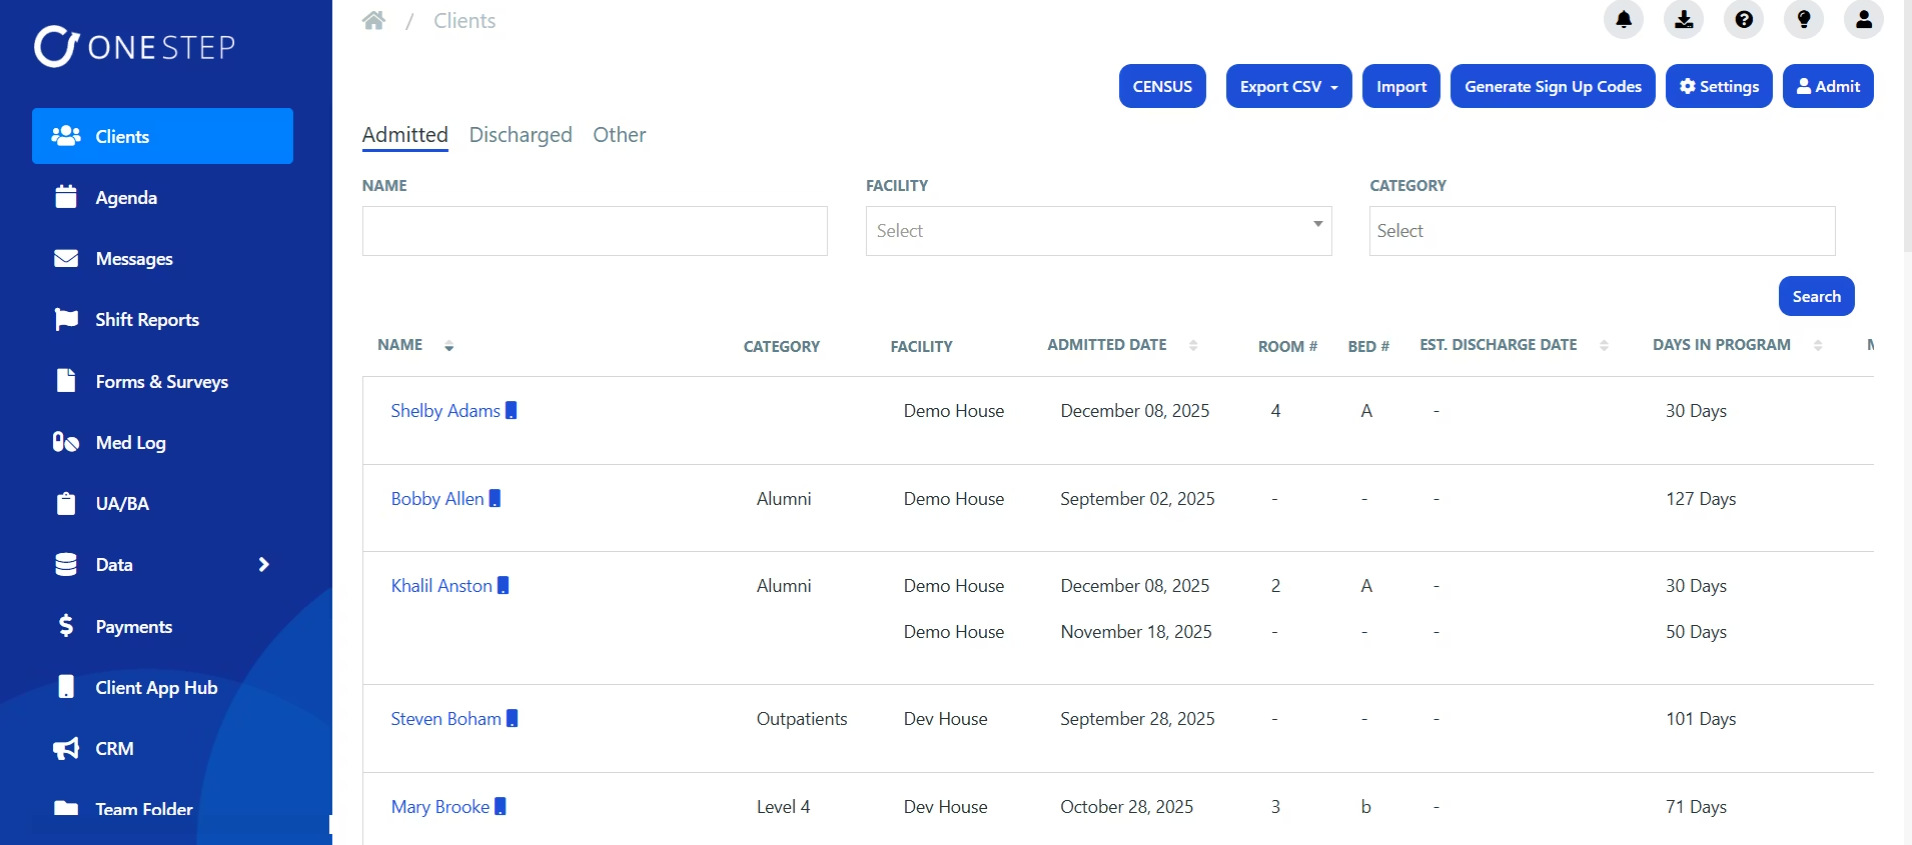This screenshot has width=1912, height=845.
Task: Expand the Data submenu chevron
Action: coord(264,565)
